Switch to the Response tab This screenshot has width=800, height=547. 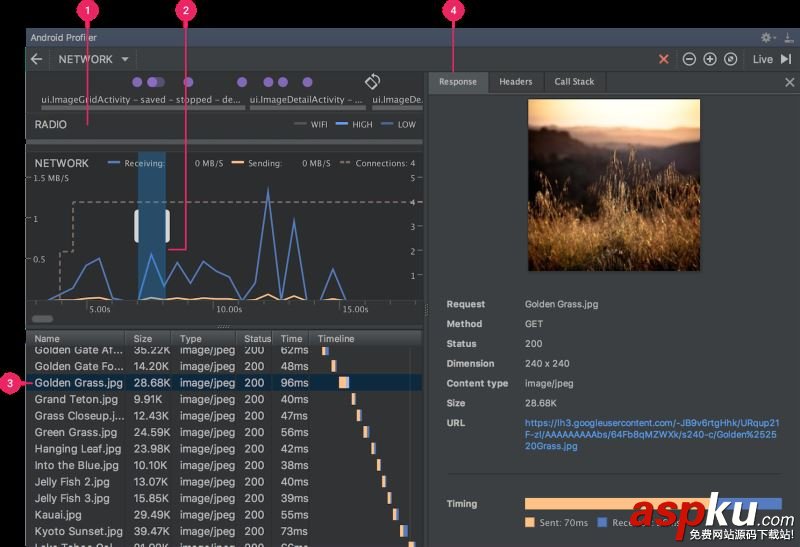(x=458, y=82)
